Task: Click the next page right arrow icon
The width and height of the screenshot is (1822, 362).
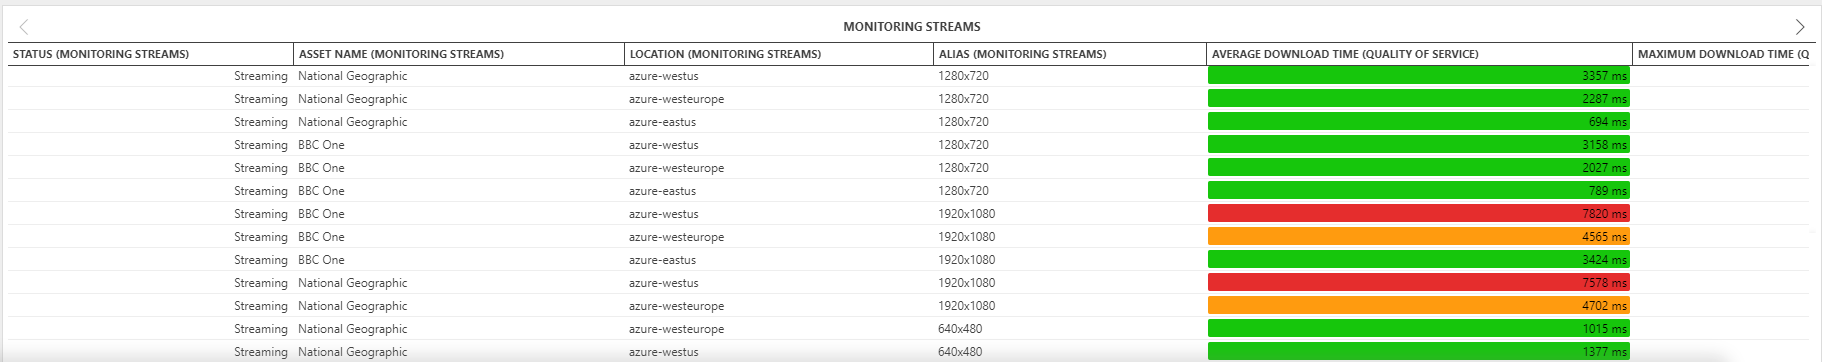Action: pos(1800,27)
